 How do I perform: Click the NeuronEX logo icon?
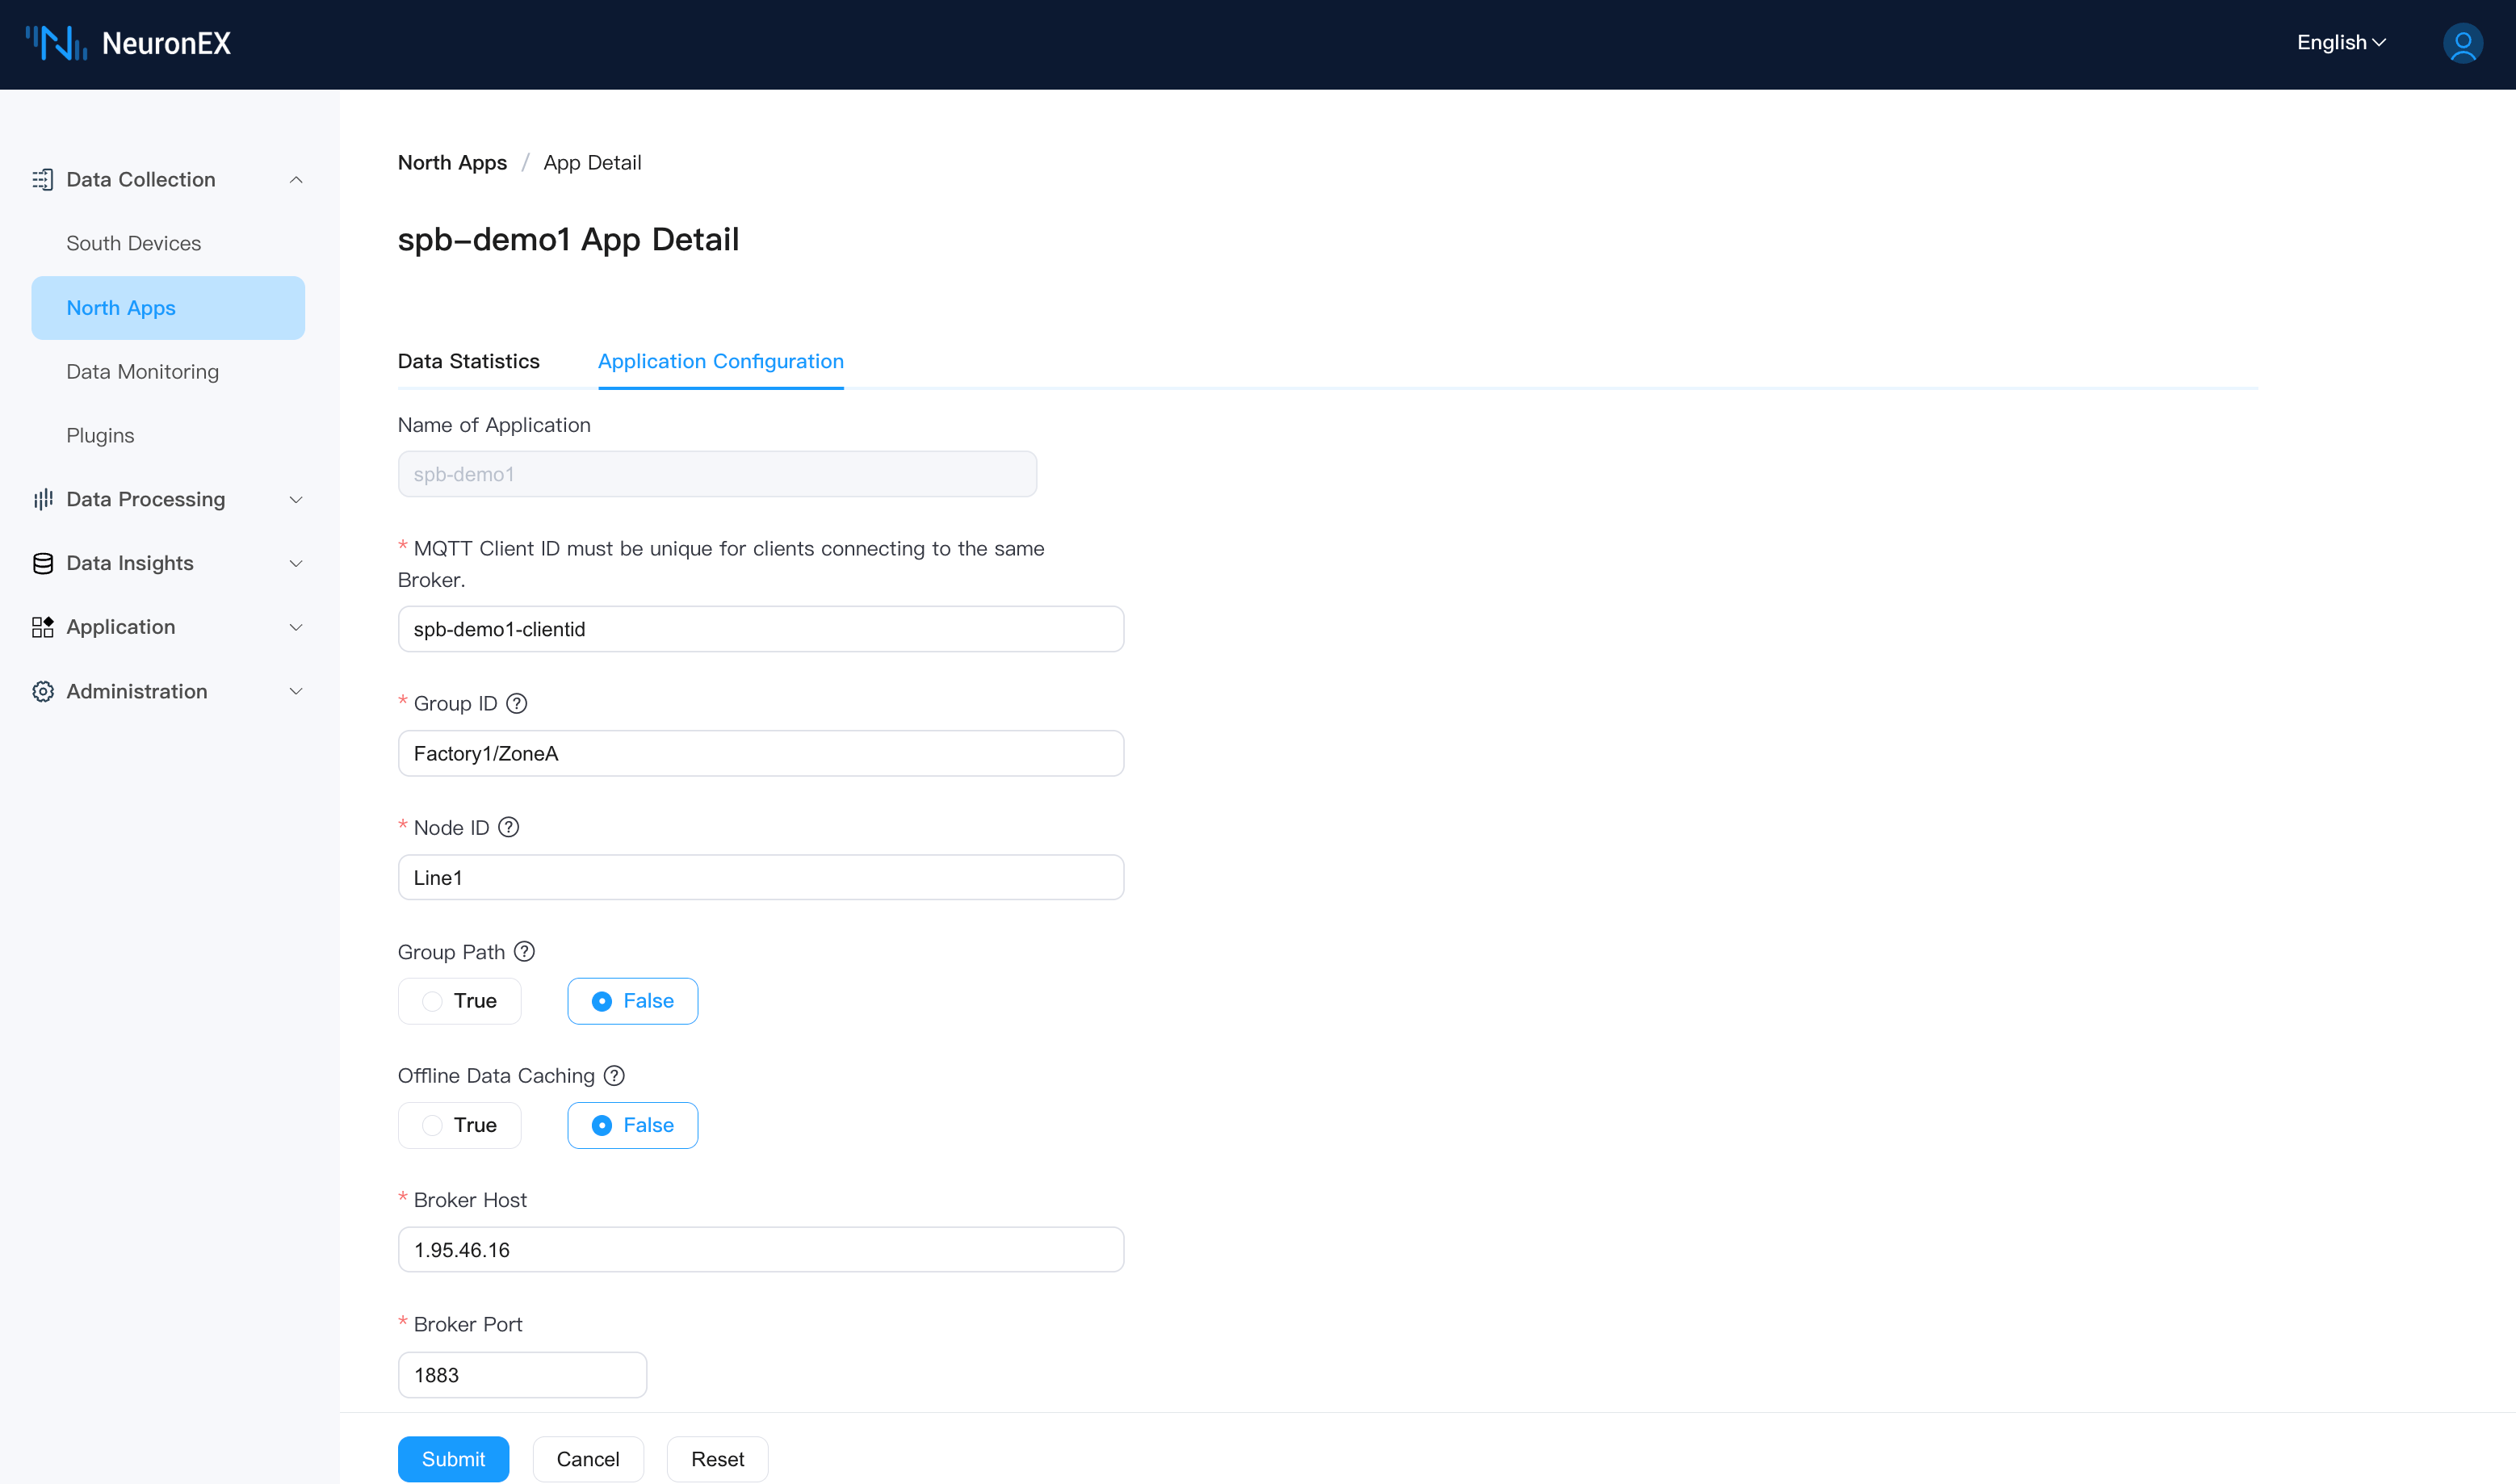[x=56, y=43]
